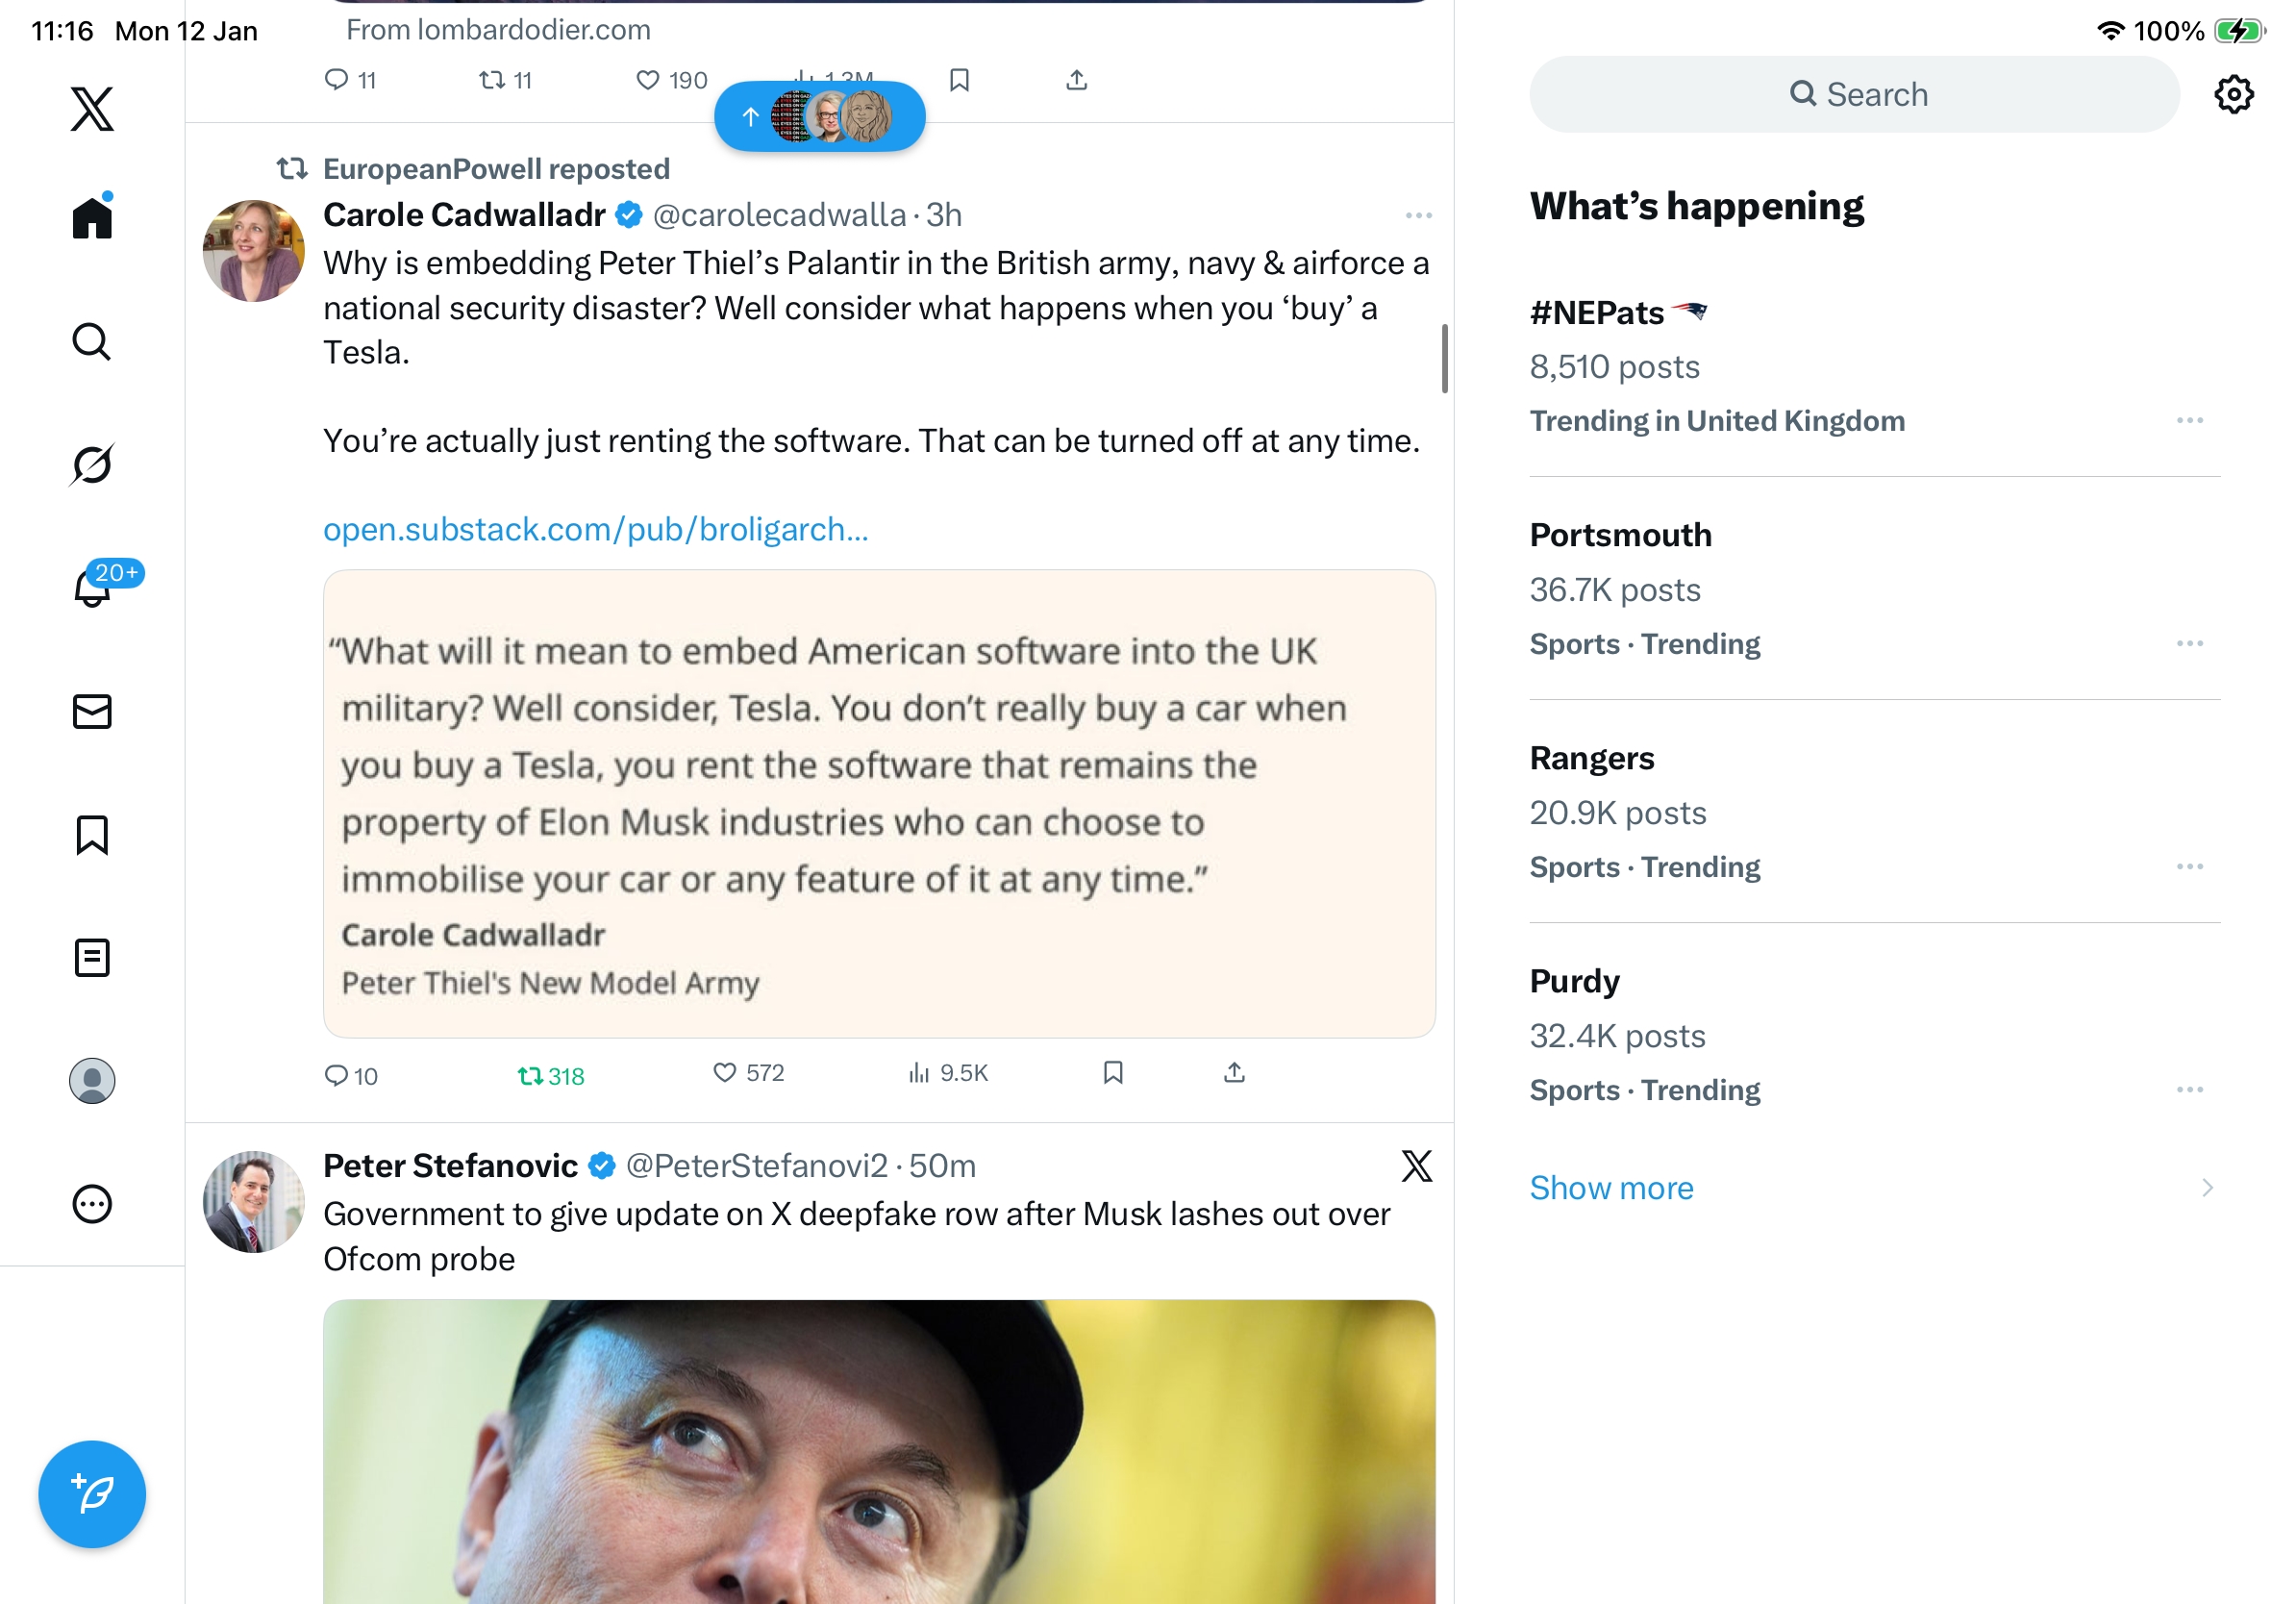Open Bookmarks in the left sidebar
This screenshot has width=2296, height=1604.
click(x=92, y=835)
